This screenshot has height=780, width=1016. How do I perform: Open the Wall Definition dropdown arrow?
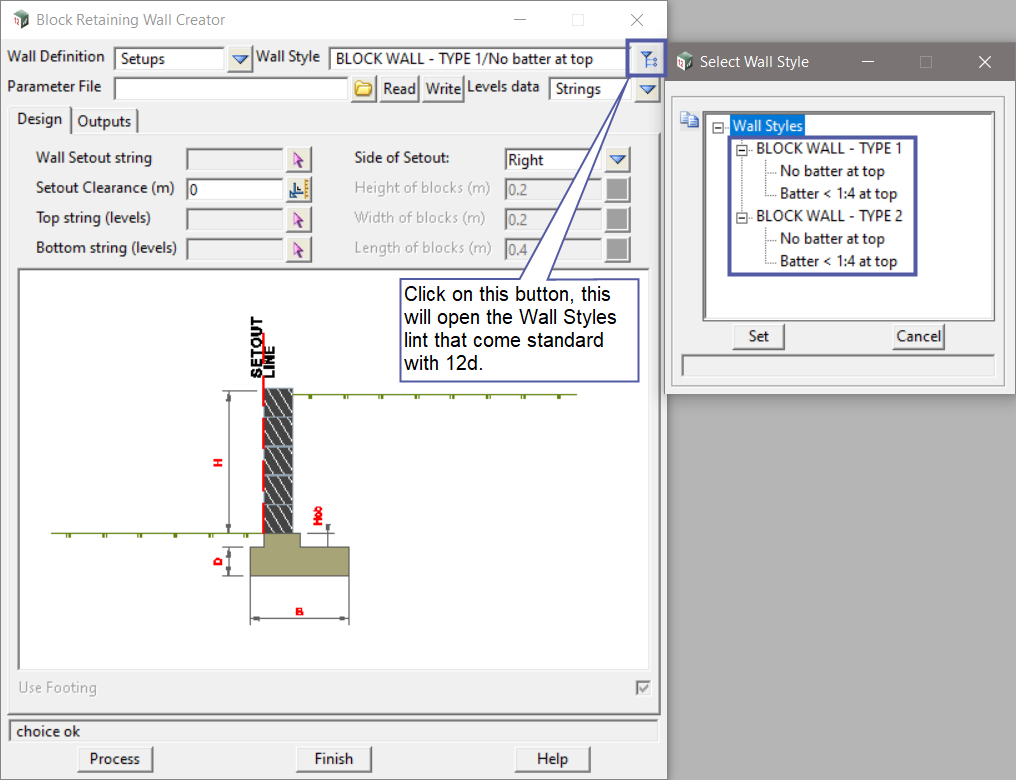240,59
